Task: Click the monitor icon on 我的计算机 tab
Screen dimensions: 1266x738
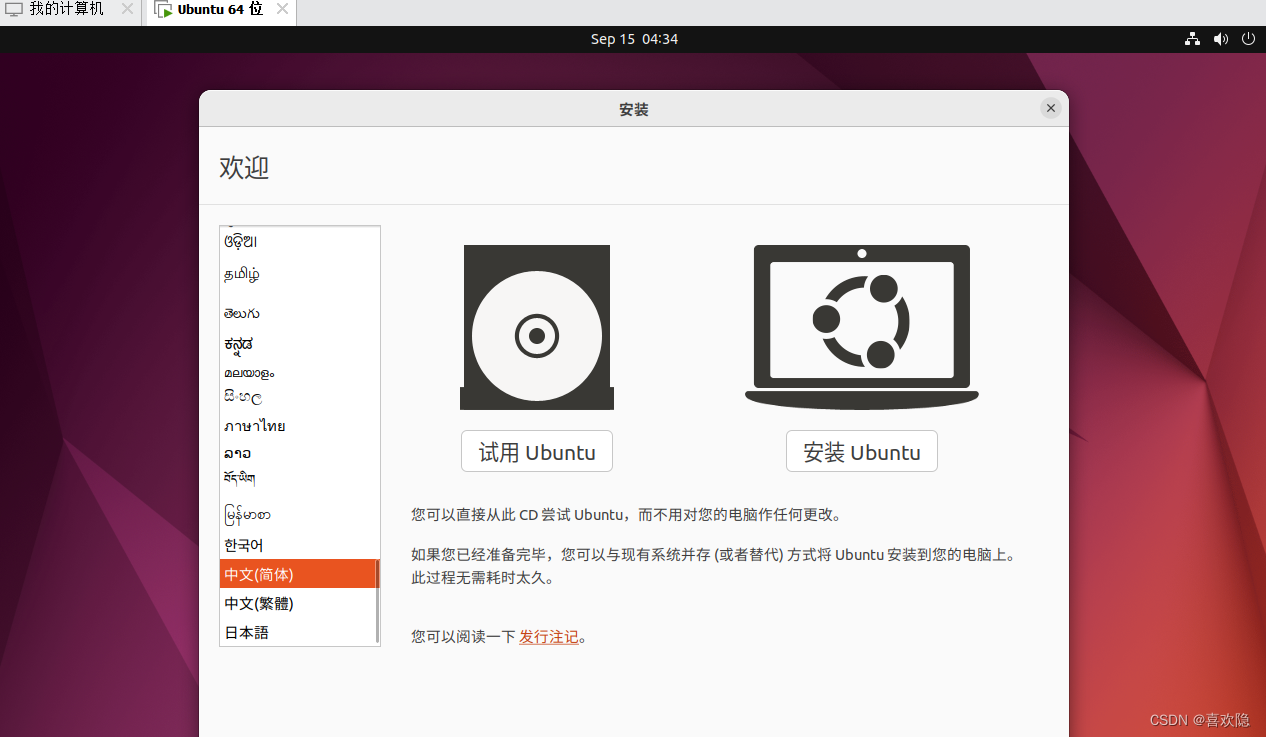Action: click(14, 9)
